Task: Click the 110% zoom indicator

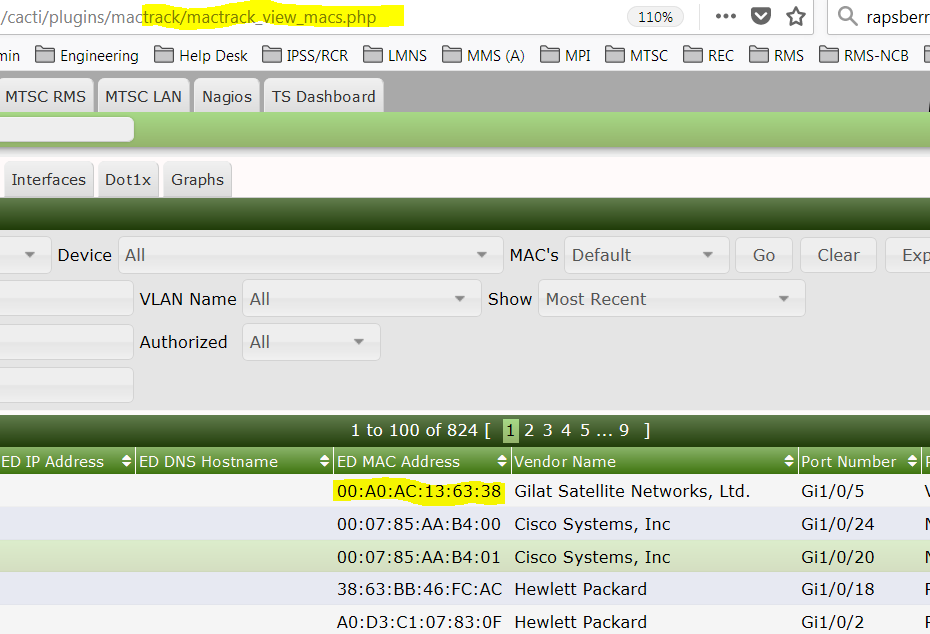Action: 656,16
